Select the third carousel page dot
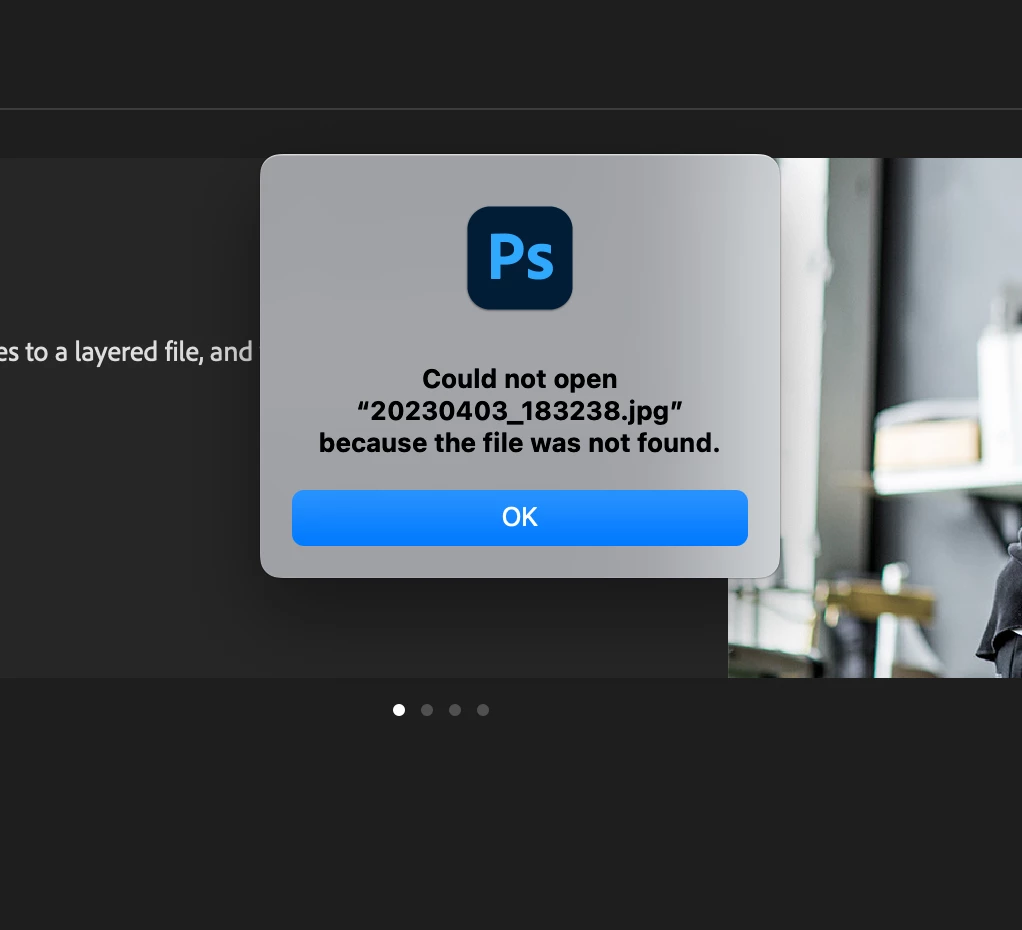 (x=455, y=710)
